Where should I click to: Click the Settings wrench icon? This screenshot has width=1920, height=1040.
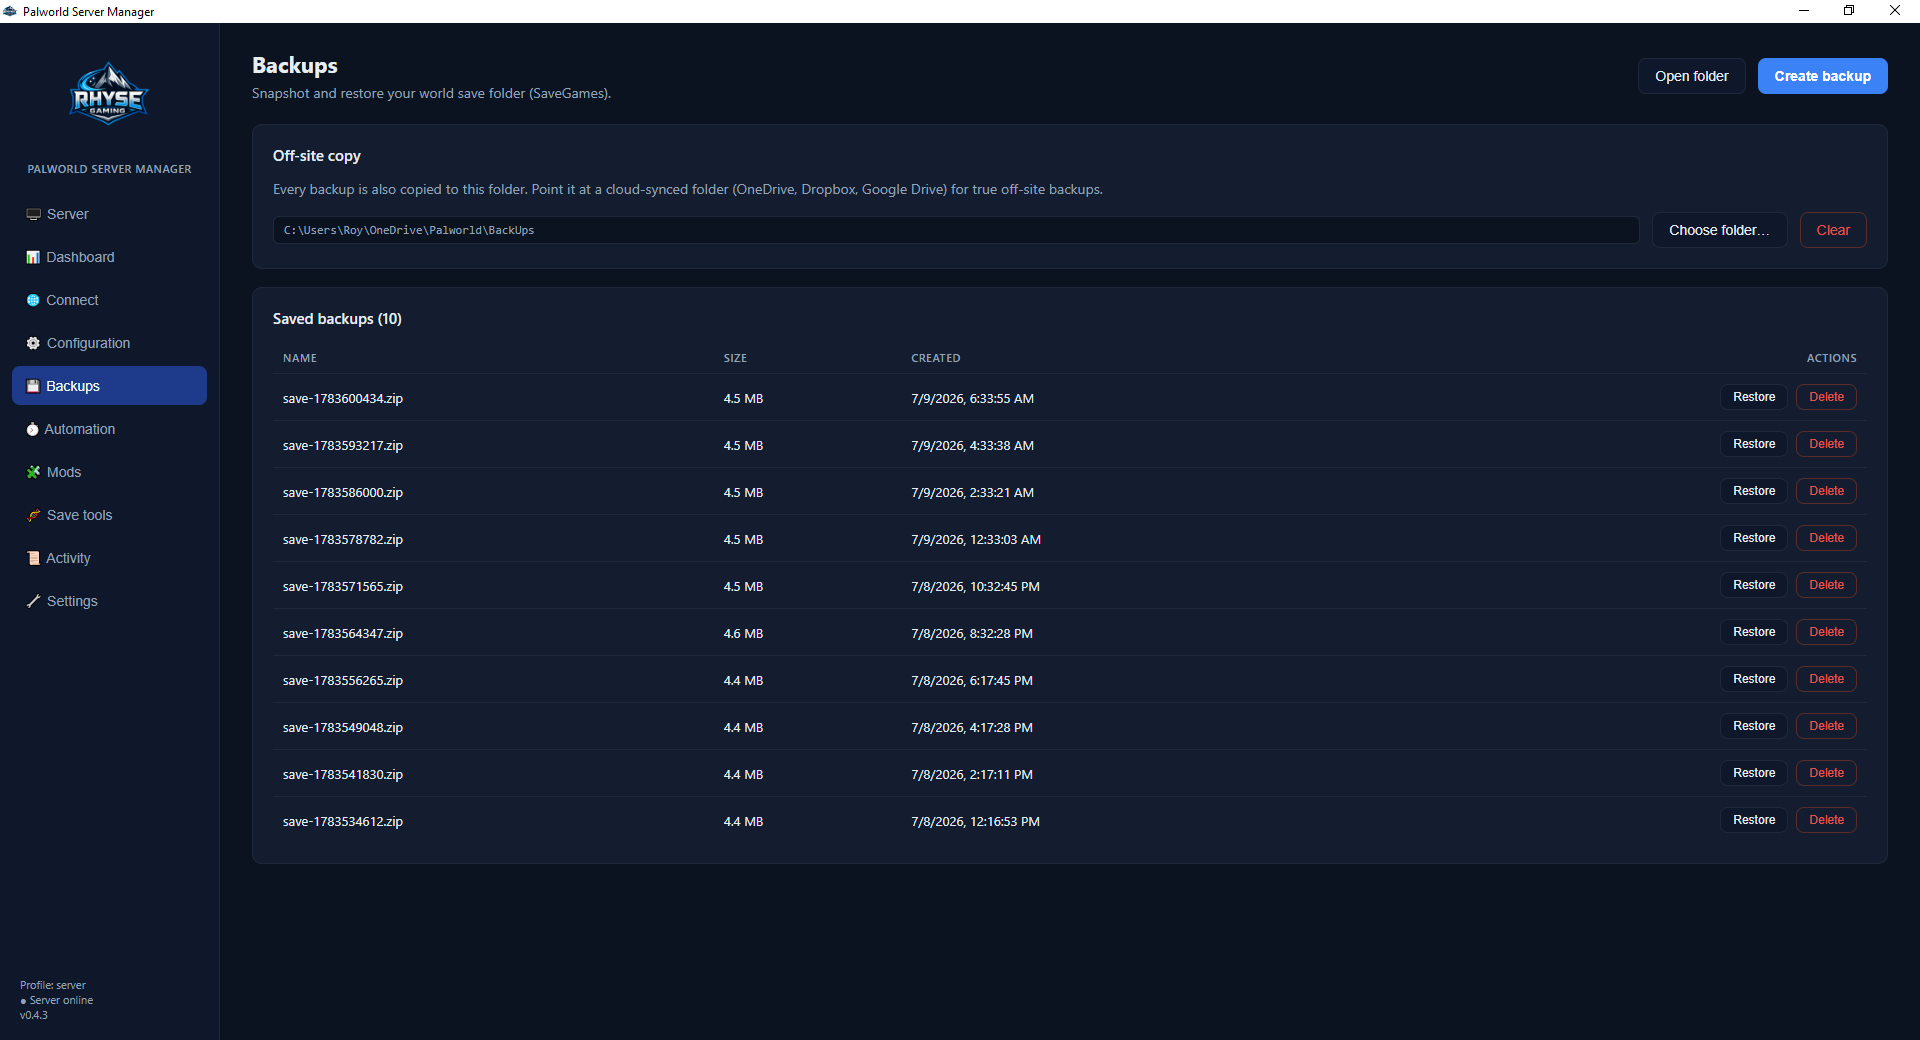(33, 602)
